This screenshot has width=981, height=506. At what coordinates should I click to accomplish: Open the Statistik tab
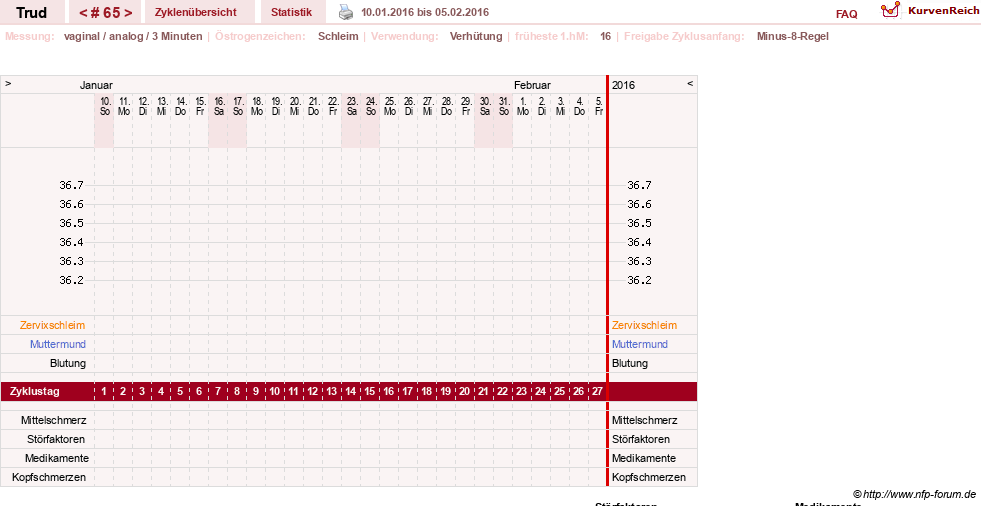pos(292,12)
